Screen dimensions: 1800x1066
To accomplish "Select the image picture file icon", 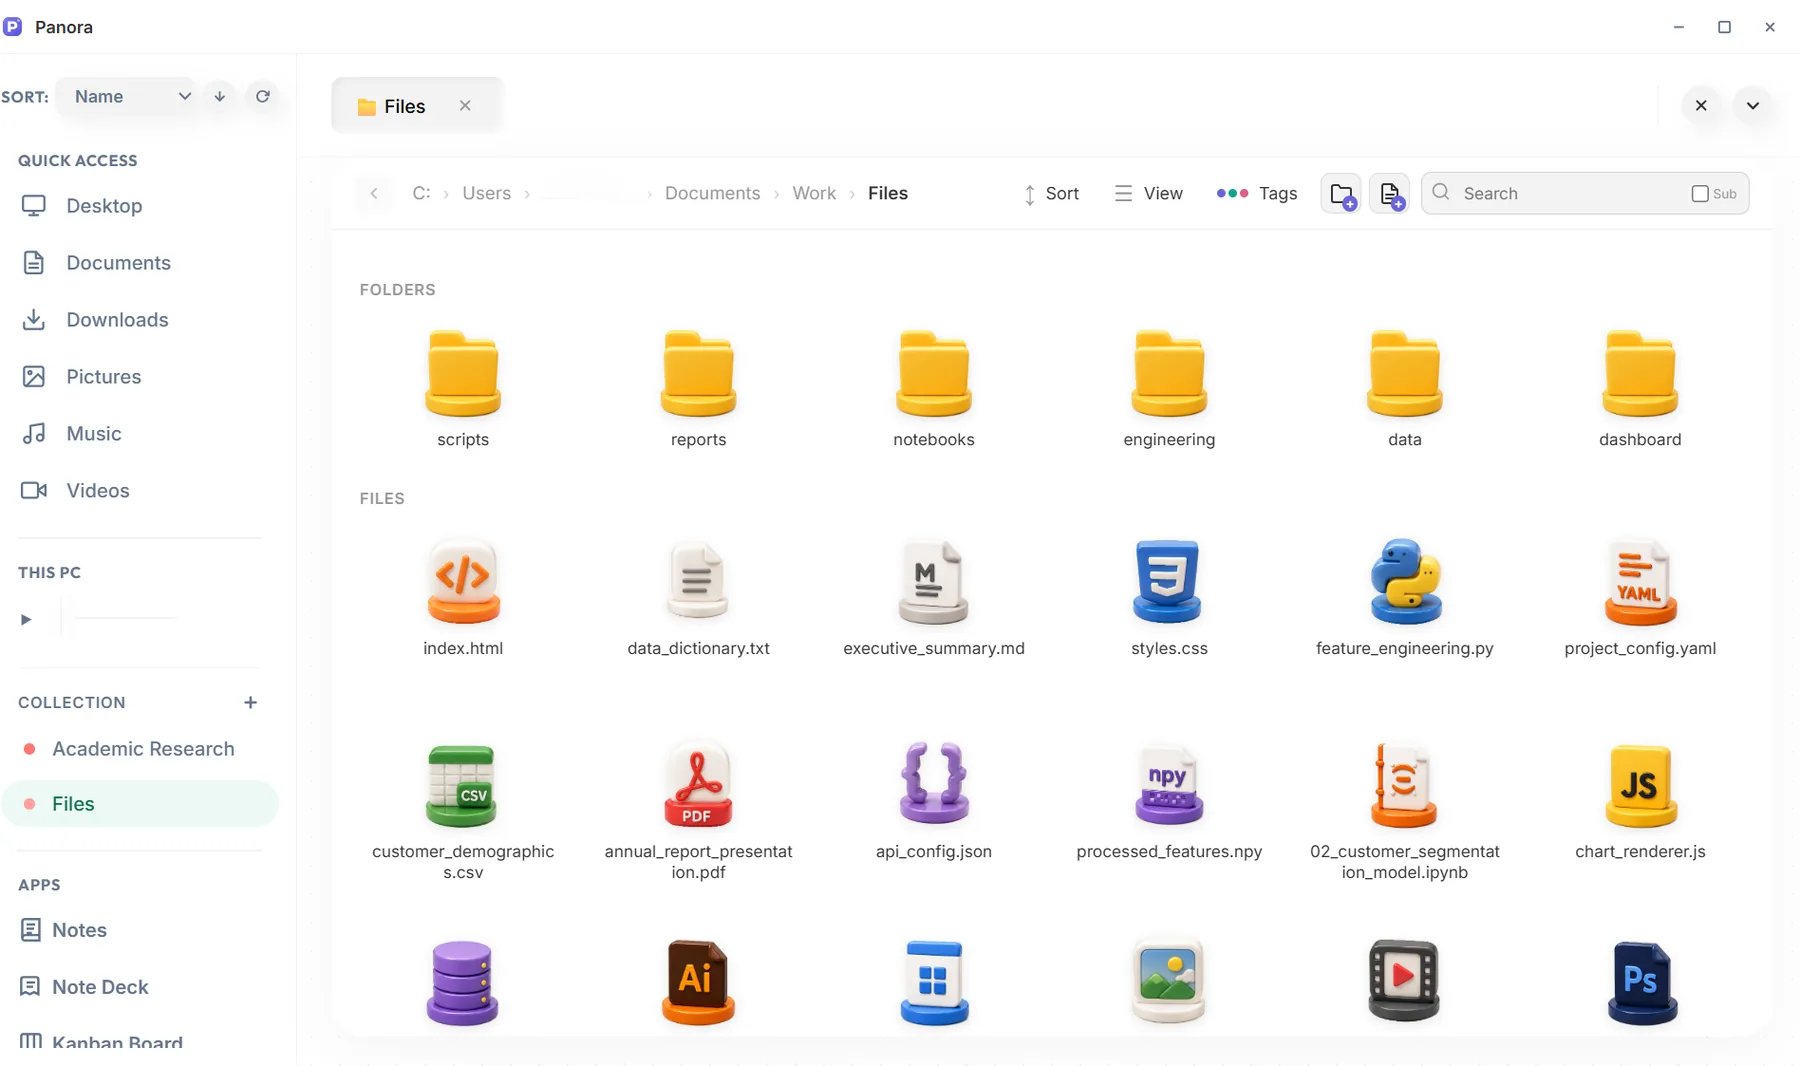I will [1168, 980].
